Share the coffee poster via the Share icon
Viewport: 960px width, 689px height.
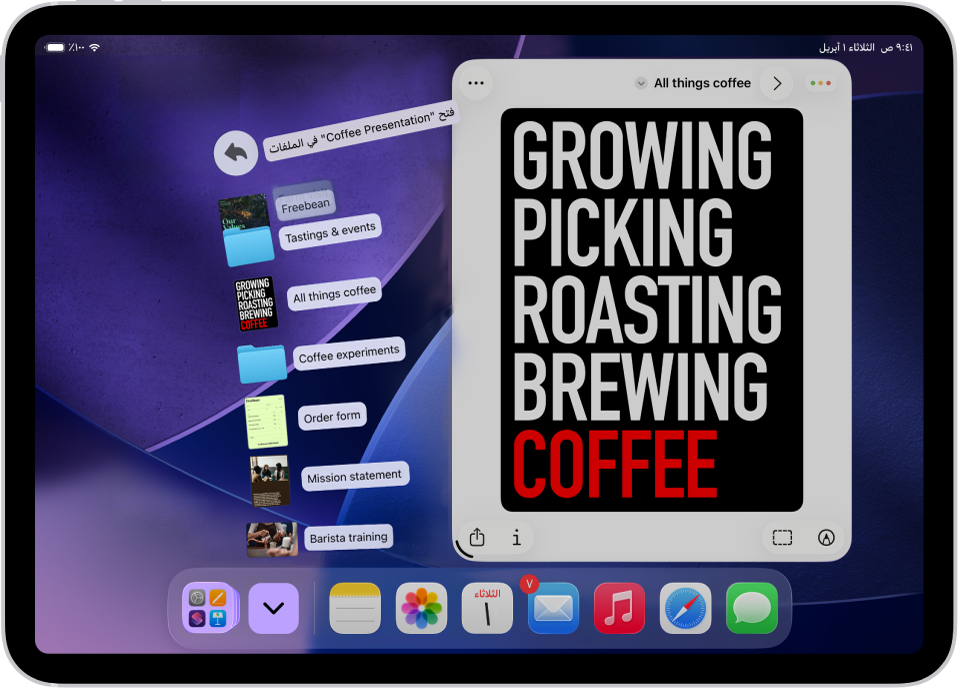(477, 537)
